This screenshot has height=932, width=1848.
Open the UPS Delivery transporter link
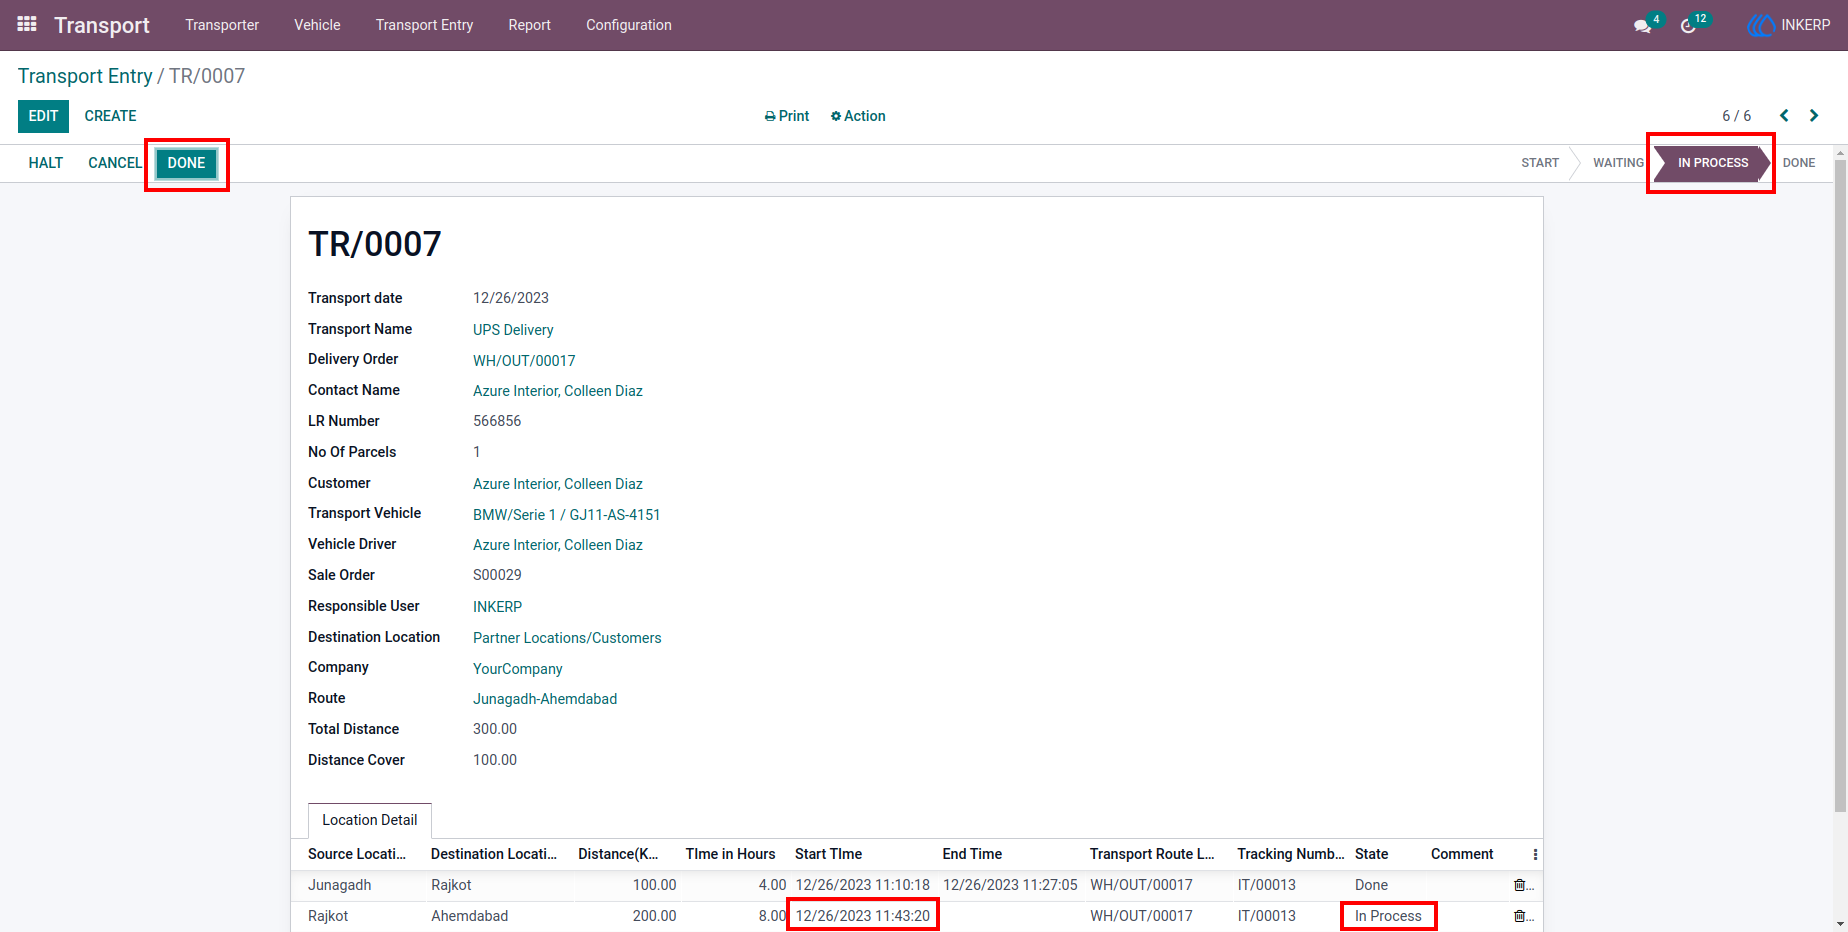(x=513, y=330)
